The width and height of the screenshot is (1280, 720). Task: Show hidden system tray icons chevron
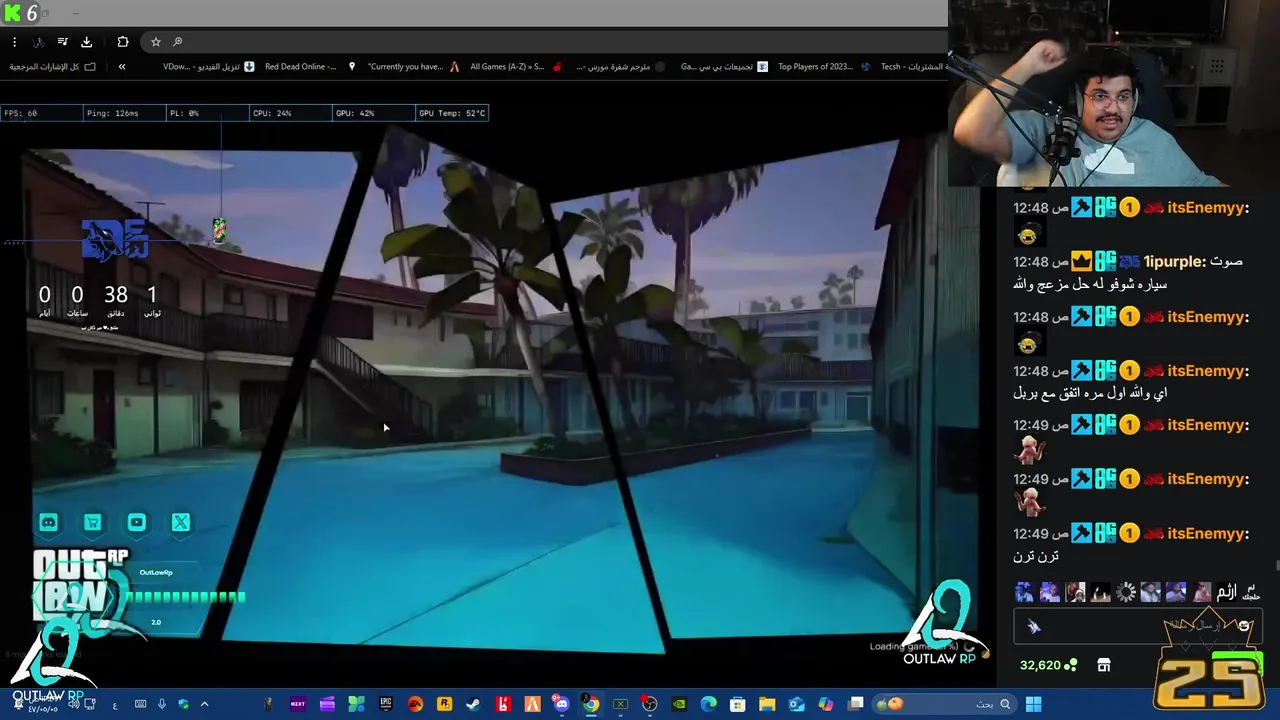click(204, 704)
